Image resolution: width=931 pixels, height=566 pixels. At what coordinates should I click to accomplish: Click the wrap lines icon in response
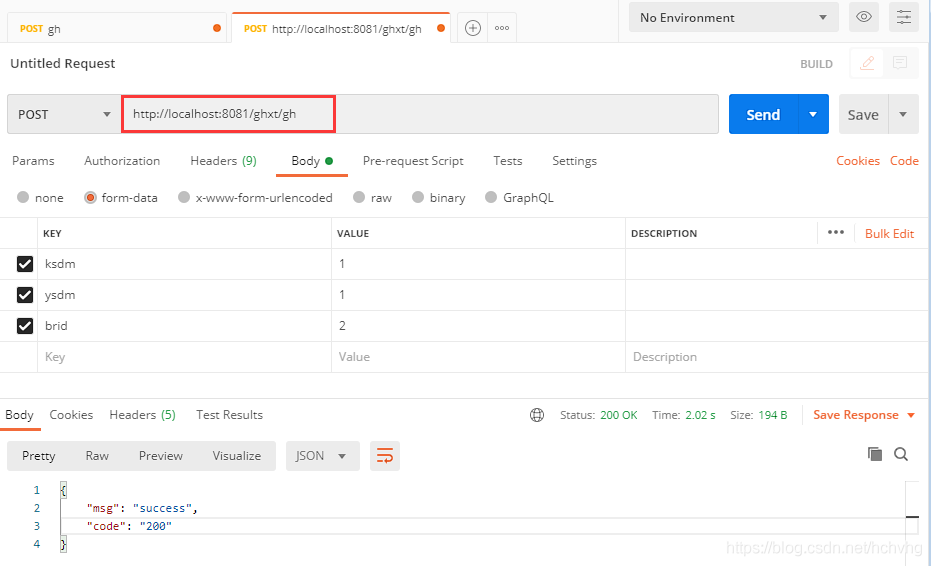coord(384,456)
